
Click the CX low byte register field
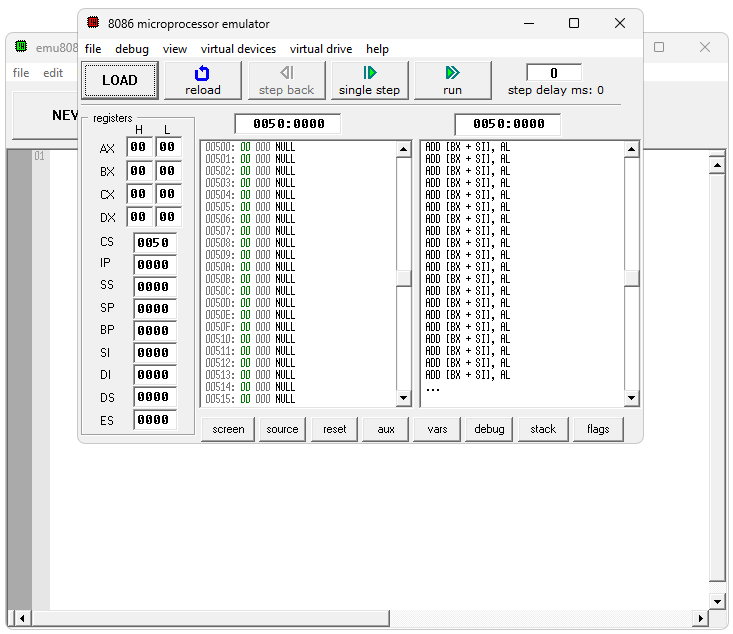[168, 194]
